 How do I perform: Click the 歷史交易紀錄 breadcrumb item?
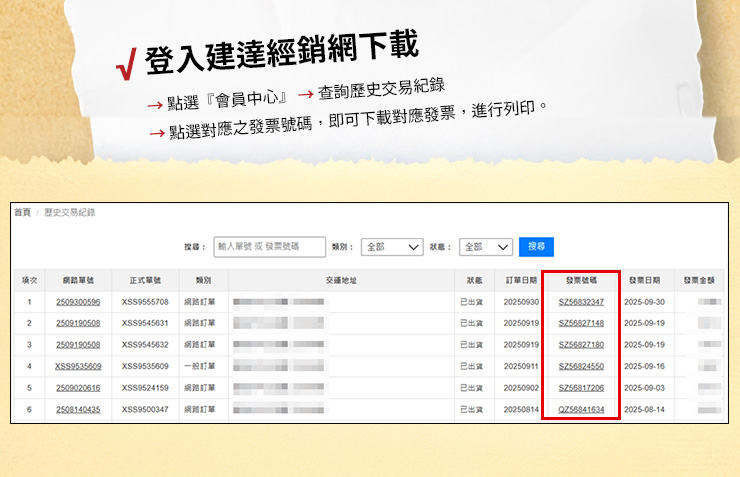[x=62, y=213]
